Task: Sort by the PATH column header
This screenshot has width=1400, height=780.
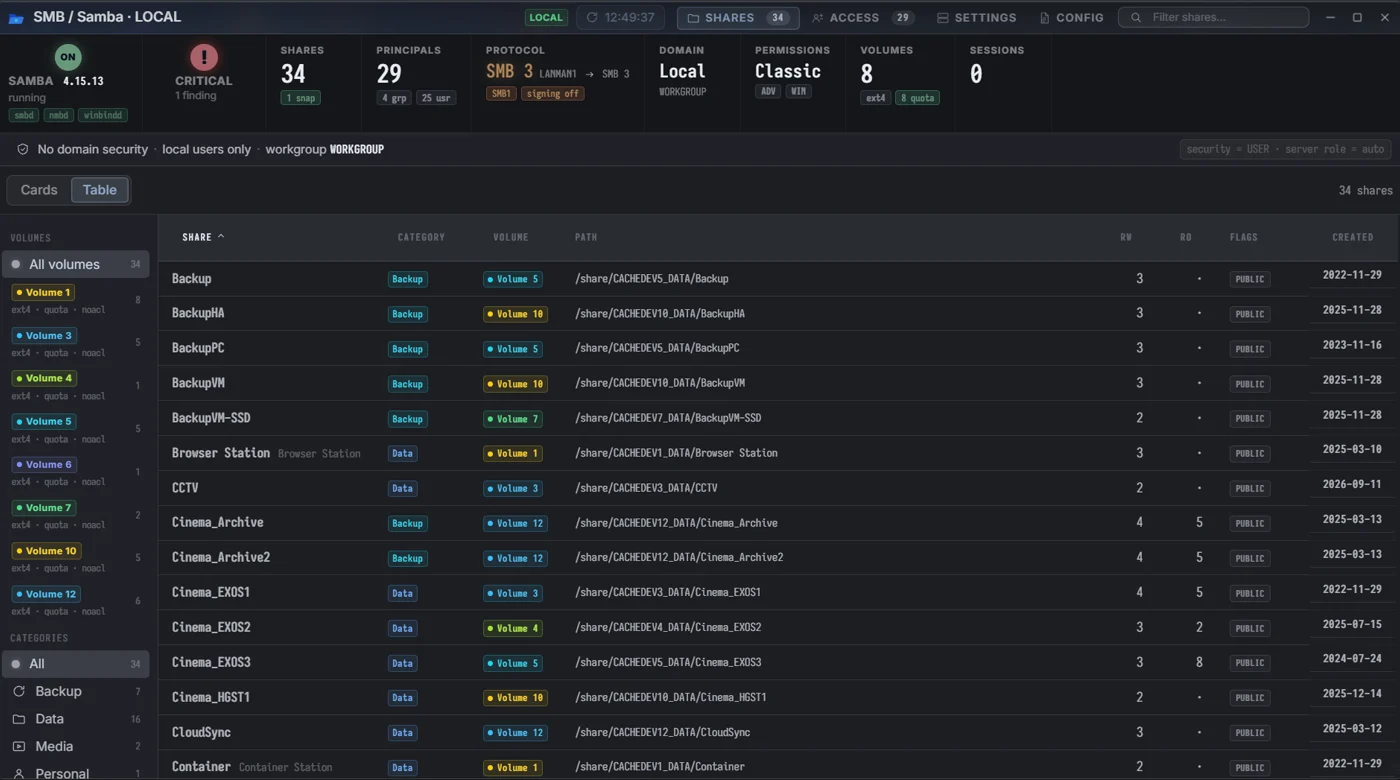Action: pos(586,237)
